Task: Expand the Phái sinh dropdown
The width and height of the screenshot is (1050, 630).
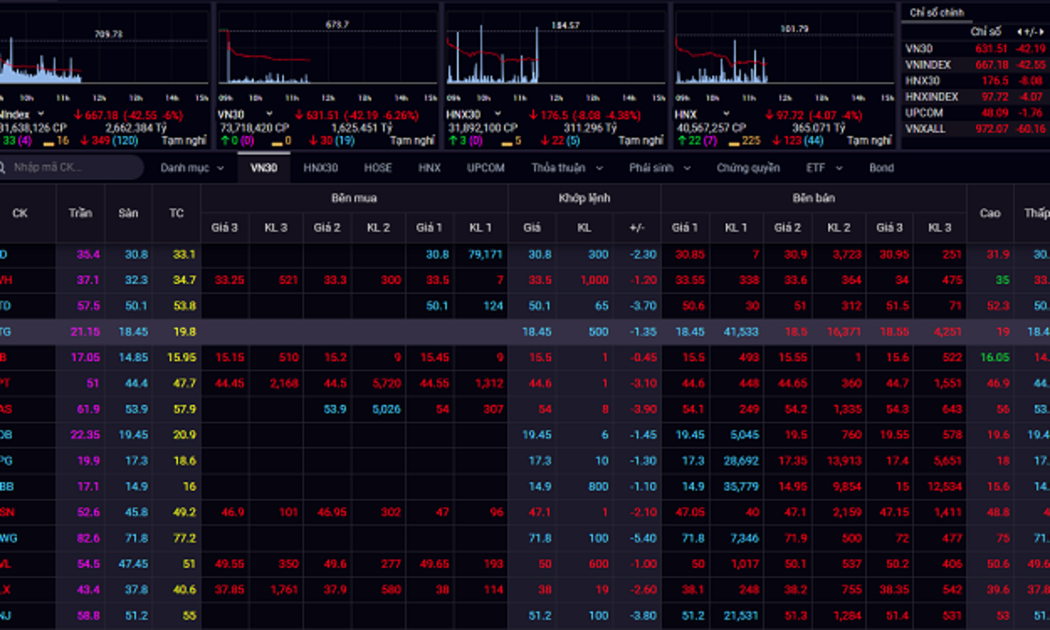Action: coord(660,168)
